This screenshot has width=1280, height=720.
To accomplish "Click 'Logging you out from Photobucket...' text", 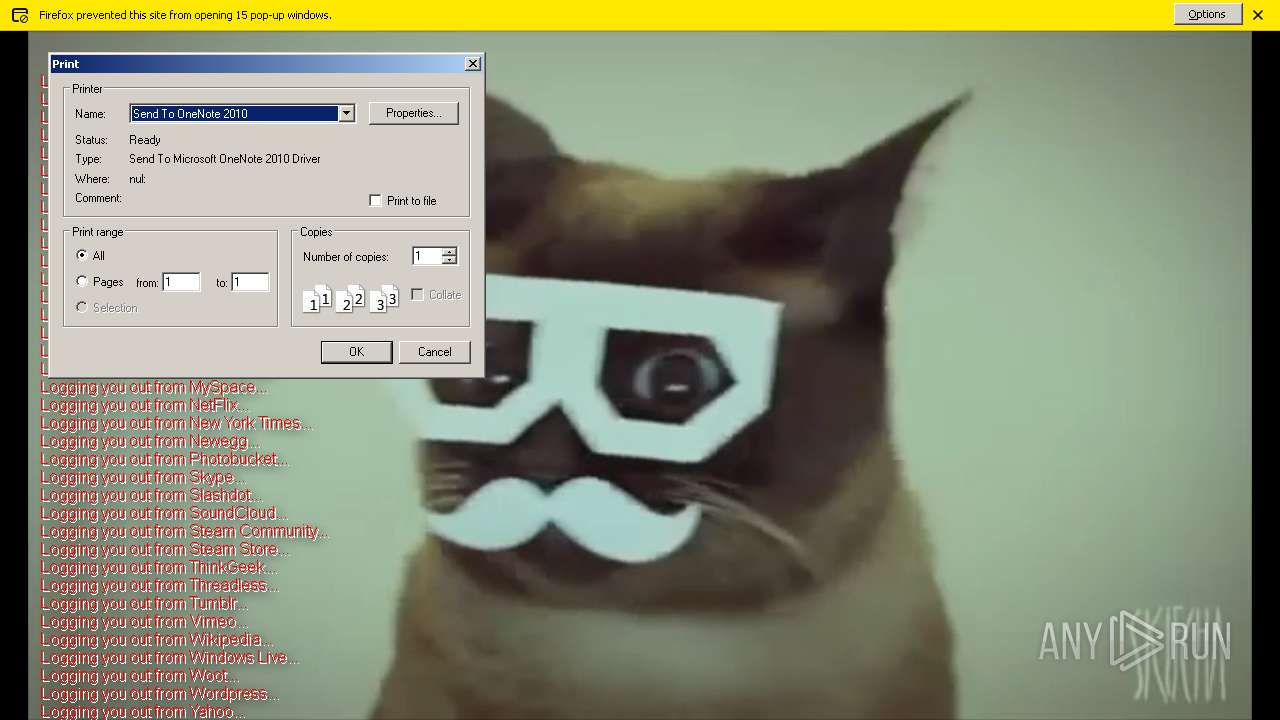I will pos(164,459).
